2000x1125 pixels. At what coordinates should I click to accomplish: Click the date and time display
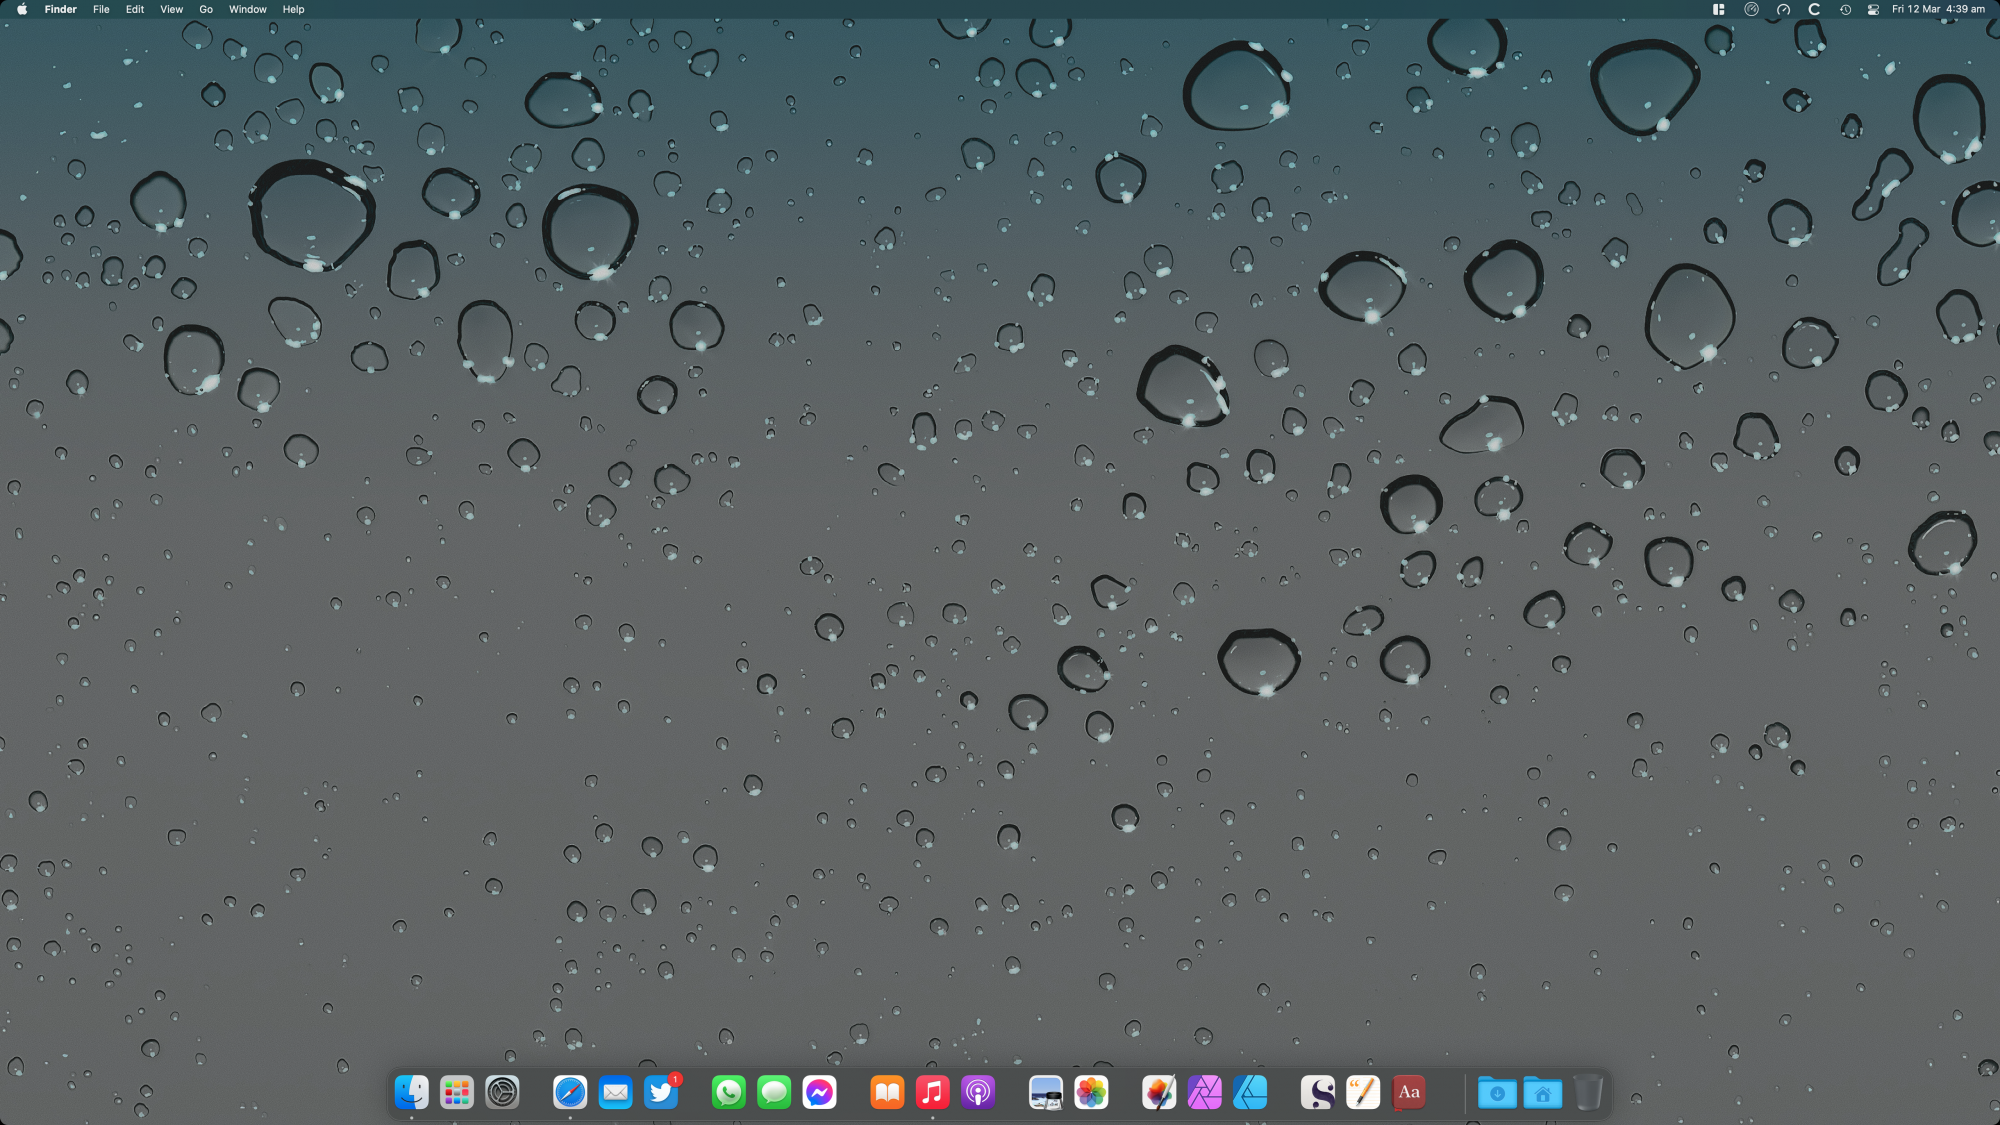click(x=1938, y=9)
